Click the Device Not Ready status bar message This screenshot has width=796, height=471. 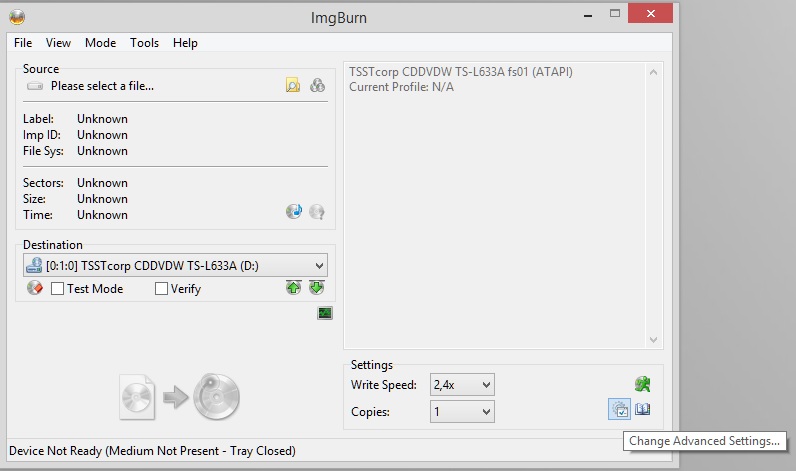pos(152,451)
